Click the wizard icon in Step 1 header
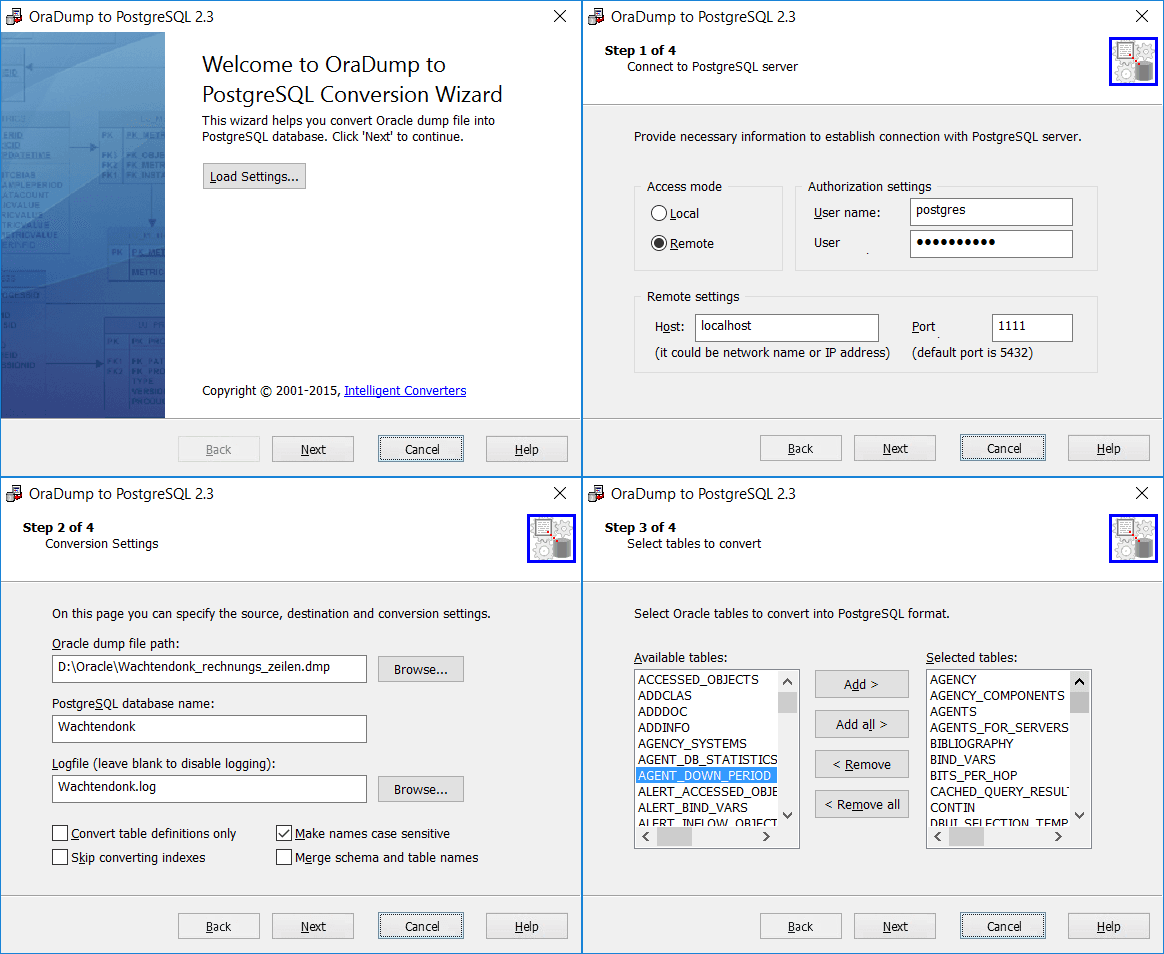 click(x=1134, y=62)
